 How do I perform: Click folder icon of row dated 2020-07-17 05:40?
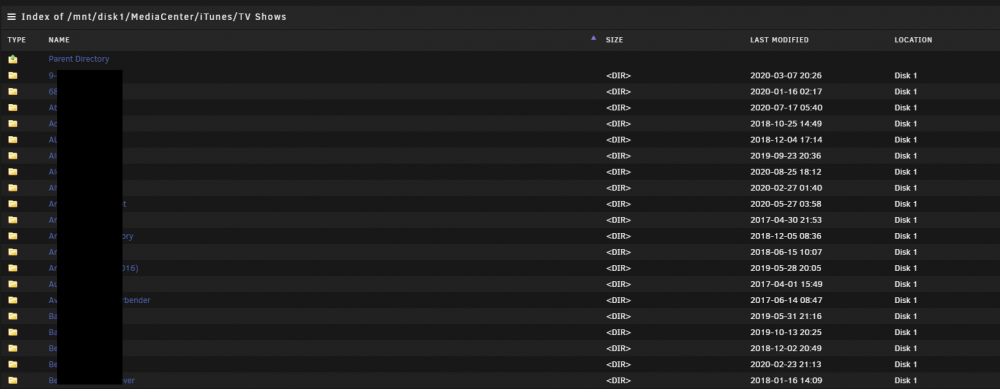click(13, 108)
